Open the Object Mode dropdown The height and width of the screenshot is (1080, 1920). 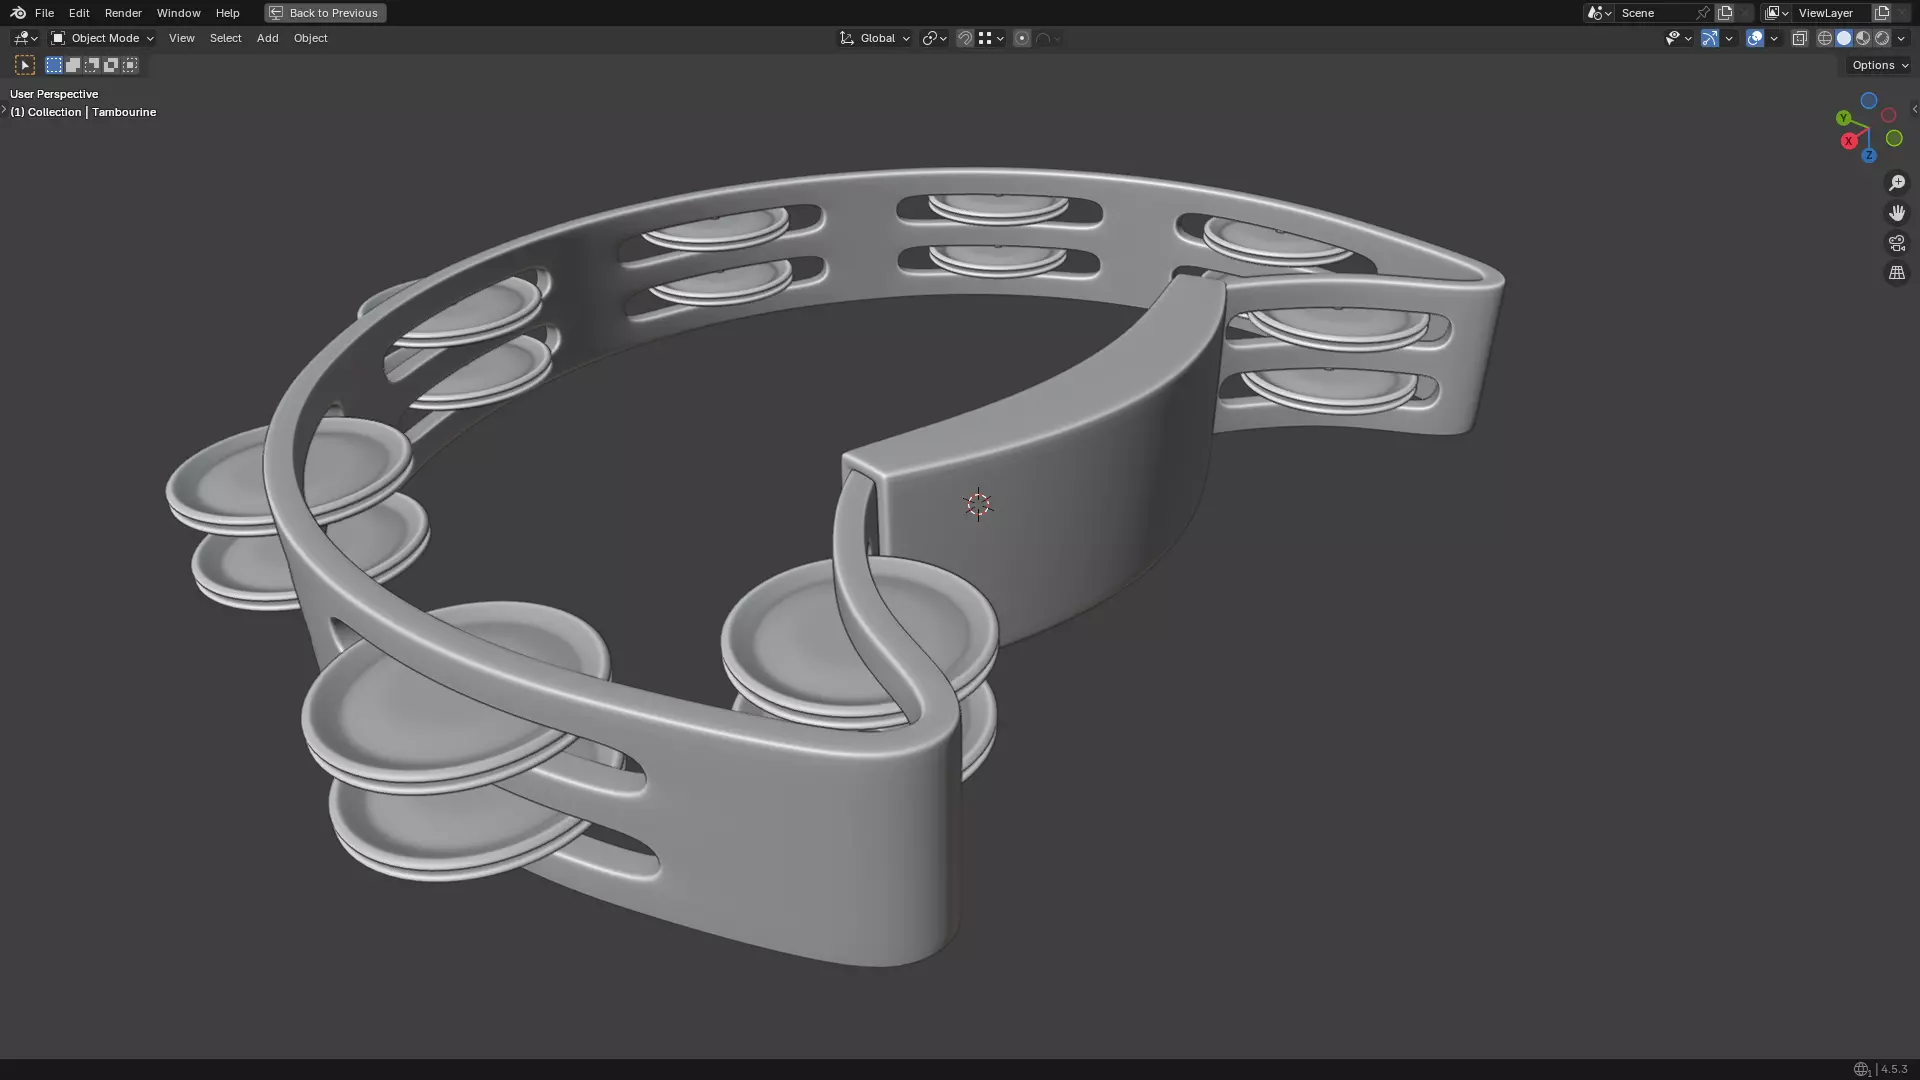point(103,38)
